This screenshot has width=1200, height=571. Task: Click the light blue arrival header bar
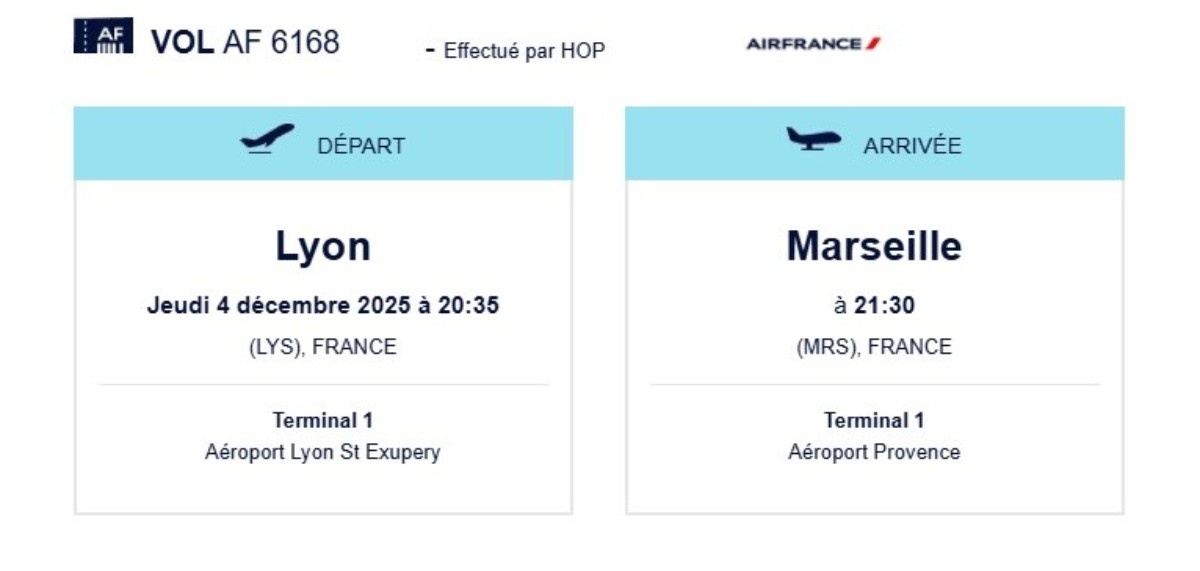coord(875,144)
